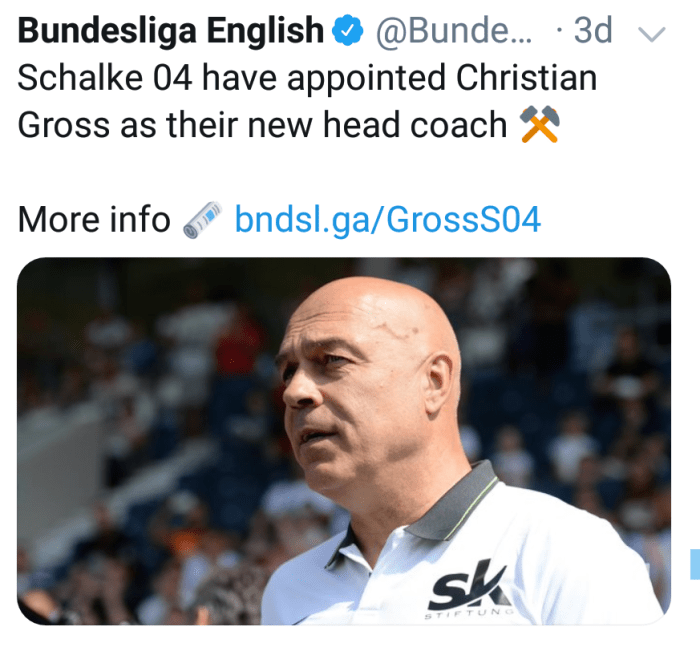Click the blue bar at the right edge
Screen dimensions: 700x647
coord(695,564)
